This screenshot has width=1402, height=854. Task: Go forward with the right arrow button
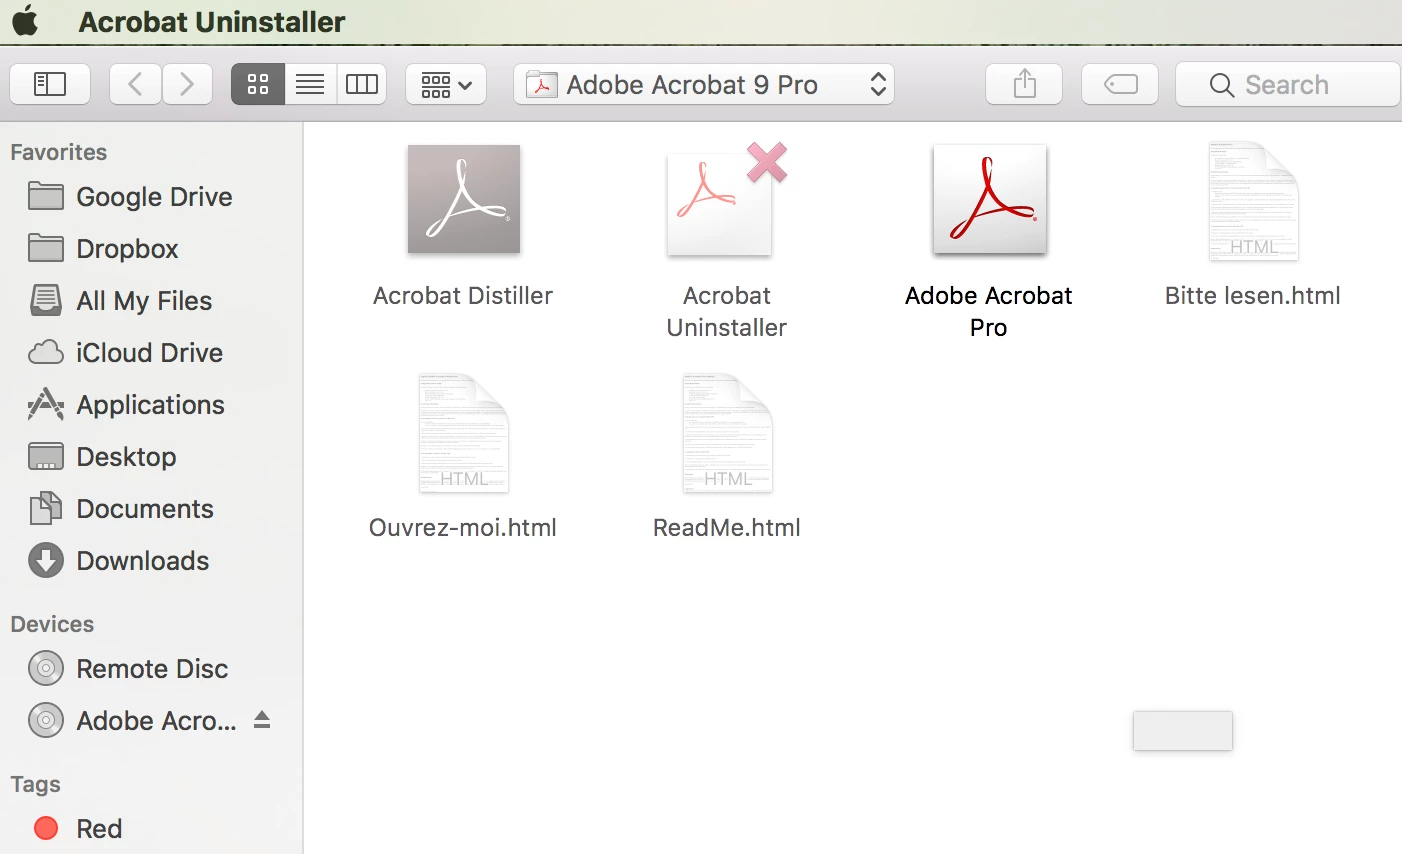pyautogui.click(x=187, y=84)
